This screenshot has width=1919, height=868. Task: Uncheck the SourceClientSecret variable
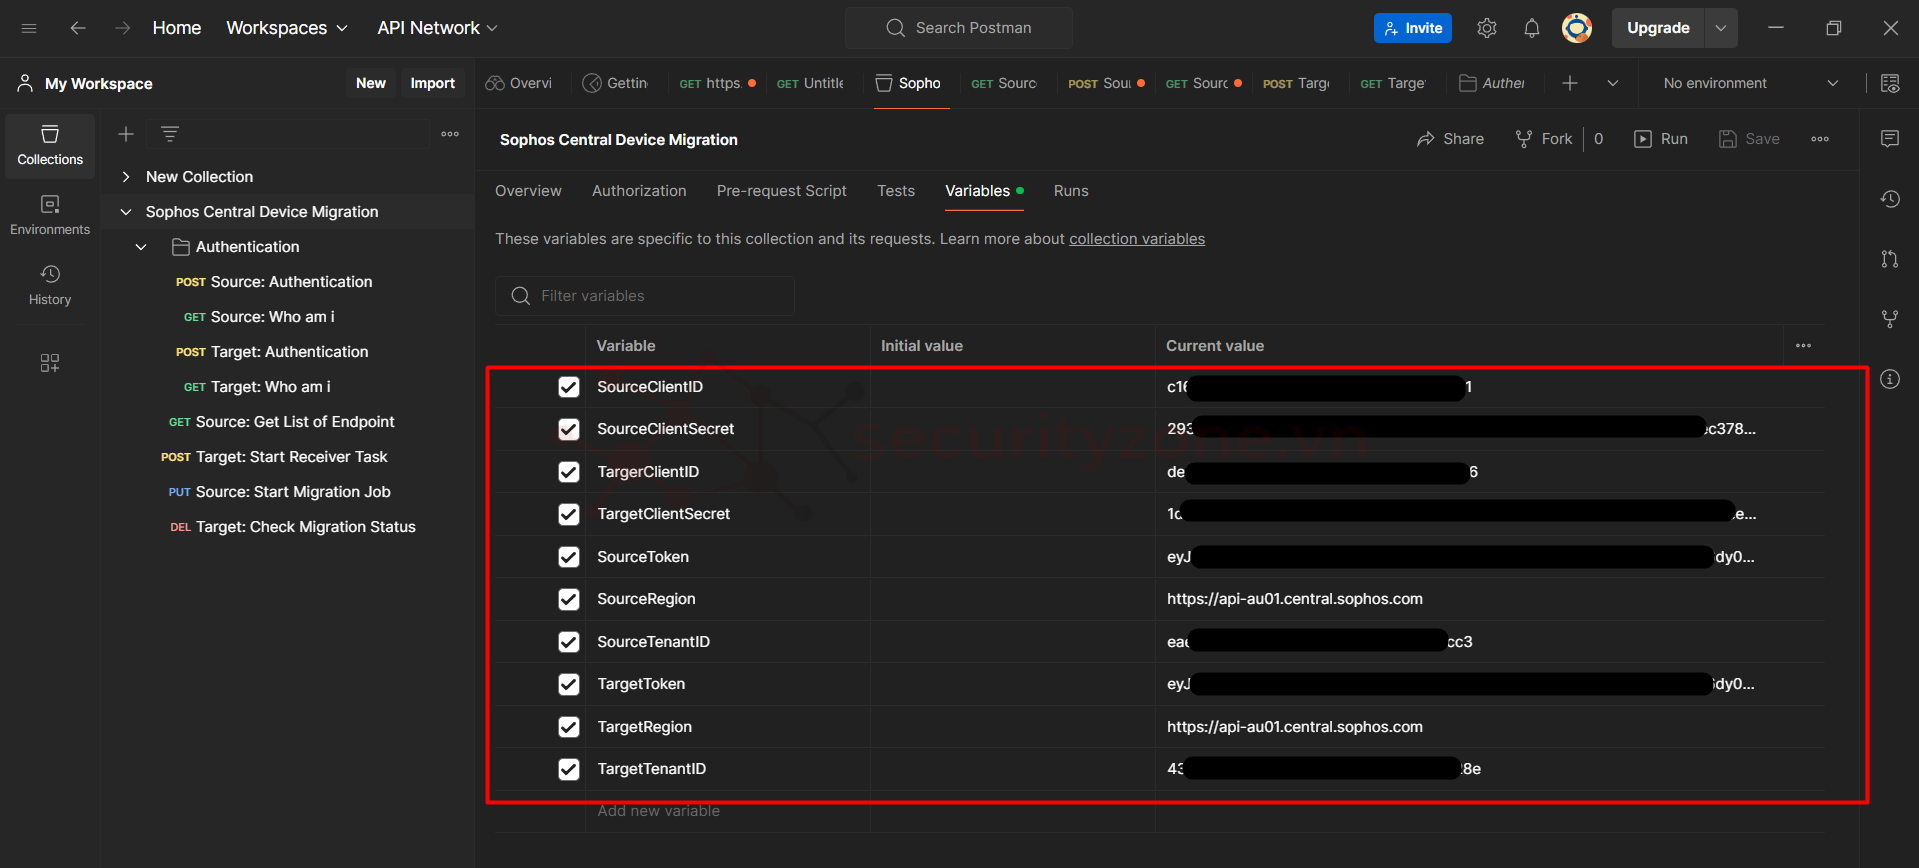pos(569,429)
